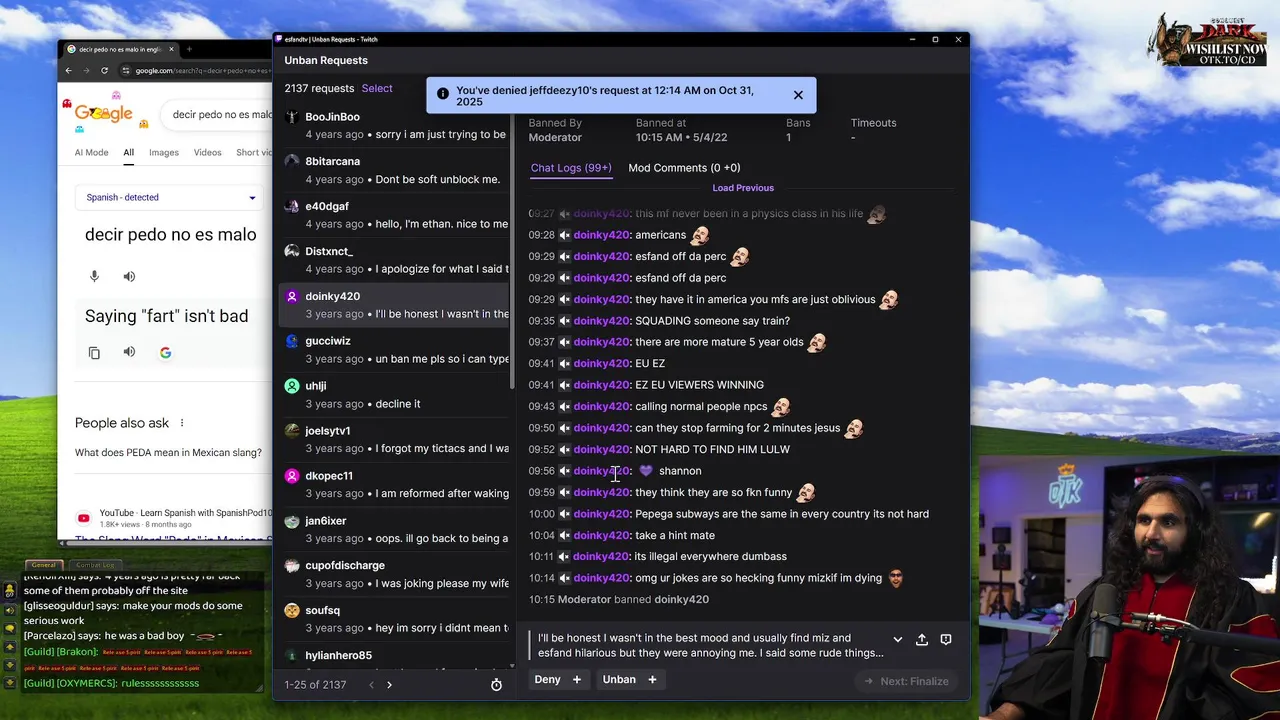Click Load Previous chat logs link
The height and width of the screenshot is (720, 1280).
(x=743, y=188)
